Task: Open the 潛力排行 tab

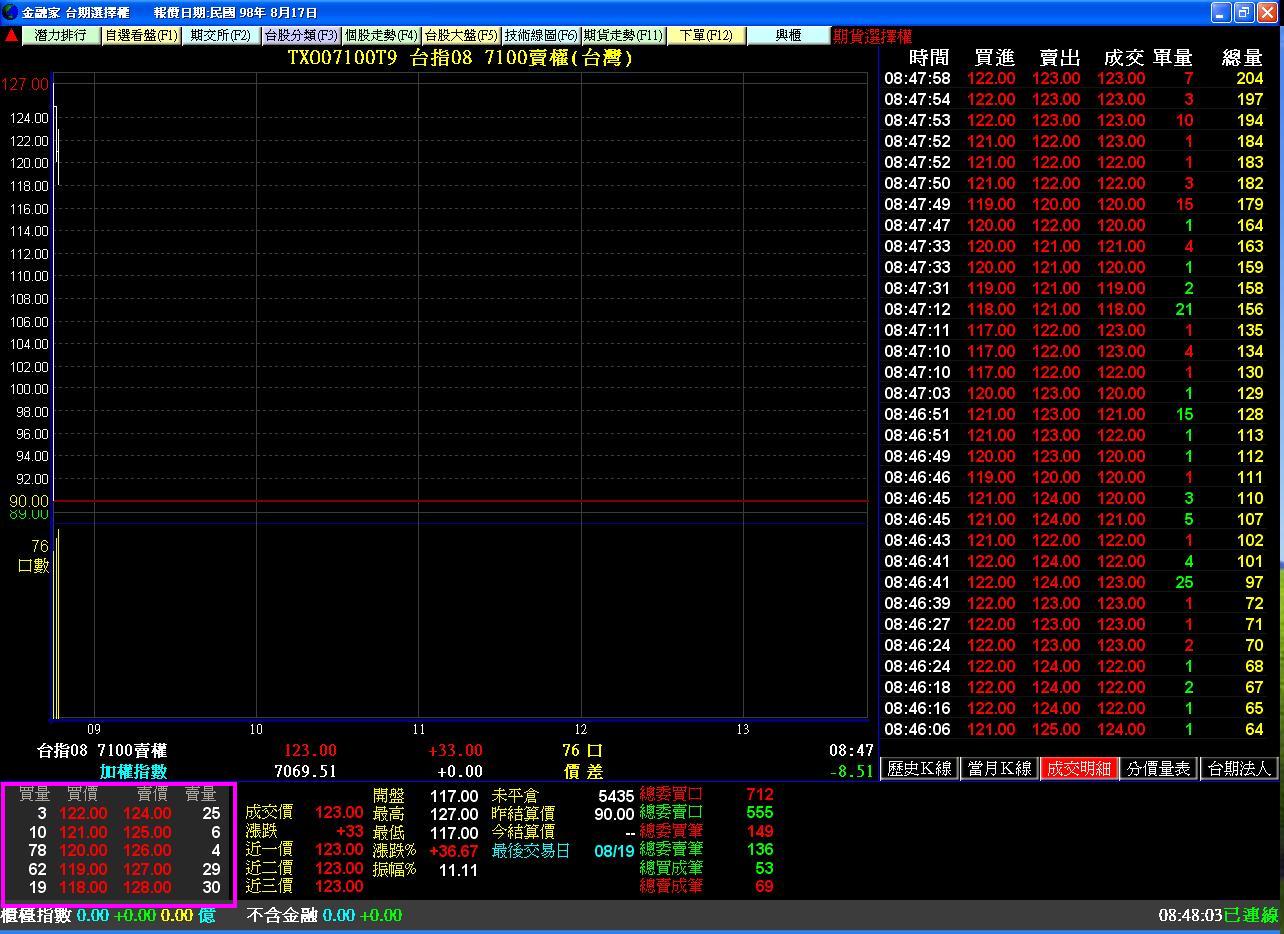Action: [61, 35]
